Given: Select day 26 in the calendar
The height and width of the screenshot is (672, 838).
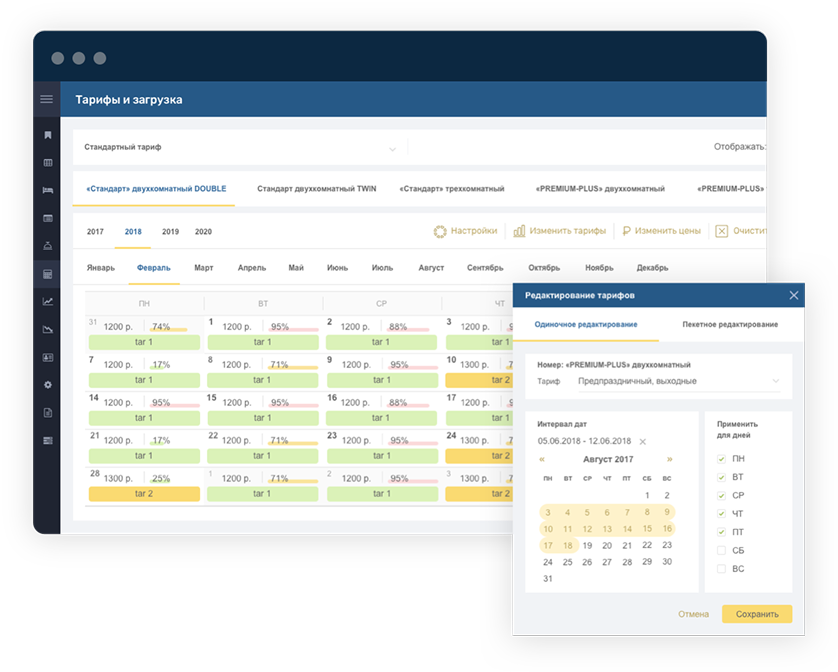Looking at the screenshot, I should click(x=588, y=562).
